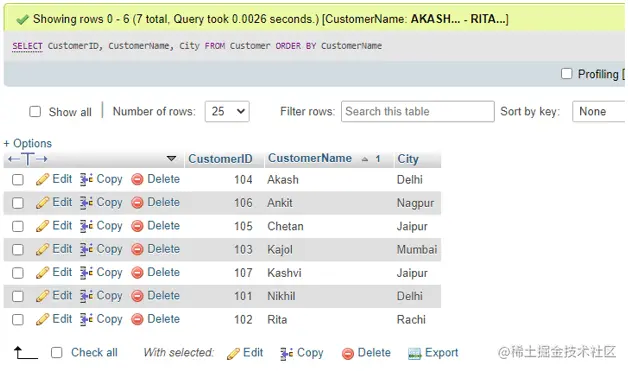The width and height of the screenshot is (628, 371).
Task: Click the With selected Export icon
Action: click(415, 353)
